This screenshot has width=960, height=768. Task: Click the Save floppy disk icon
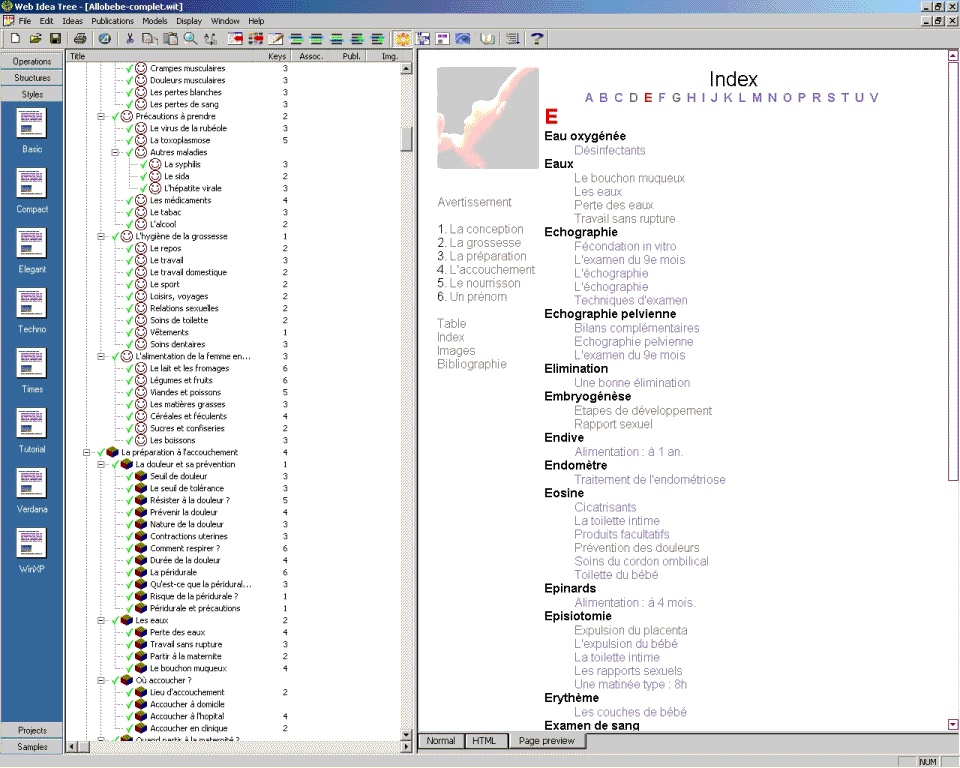(55, 39)
